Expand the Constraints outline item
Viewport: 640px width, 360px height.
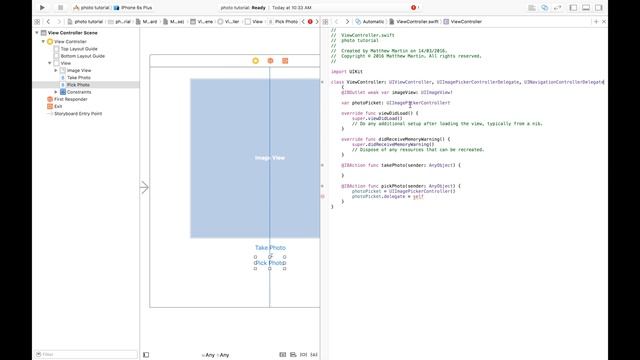pyautogui.click(x=56, y=92)
